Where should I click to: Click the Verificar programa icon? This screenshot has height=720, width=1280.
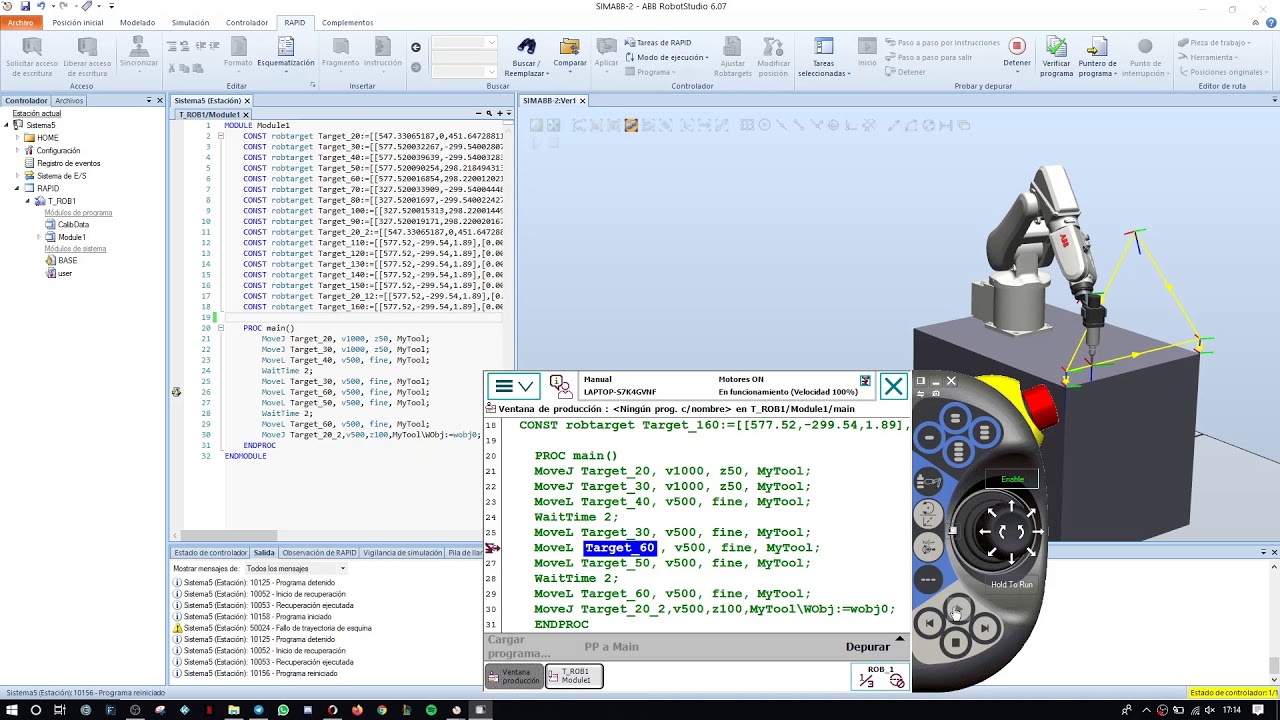(x=1056, y=47)
